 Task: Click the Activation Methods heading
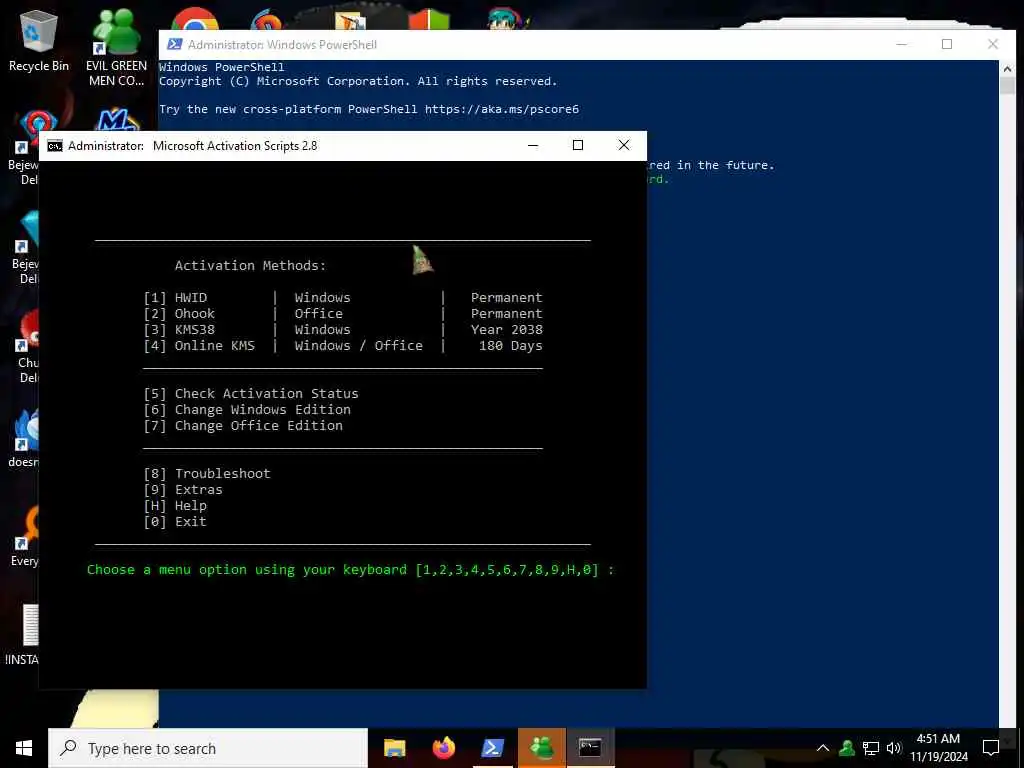tap(250, 266)
